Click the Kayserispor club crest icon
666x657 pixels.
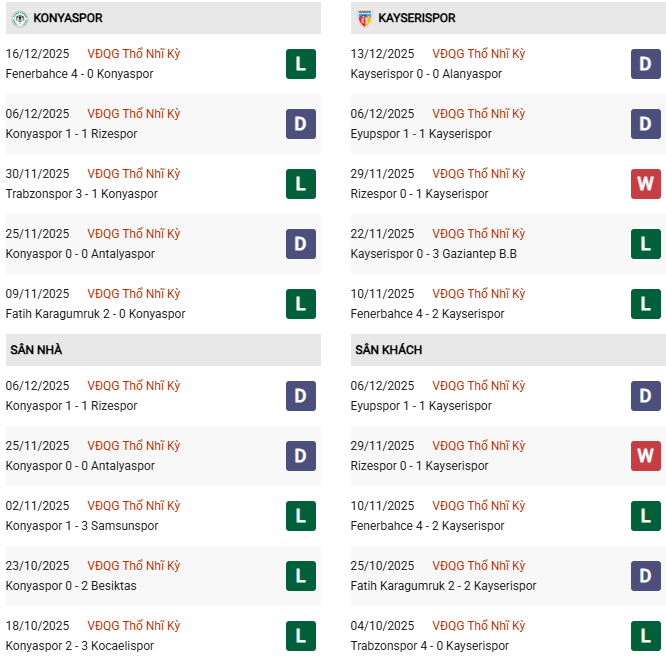(x=365, y=18)
